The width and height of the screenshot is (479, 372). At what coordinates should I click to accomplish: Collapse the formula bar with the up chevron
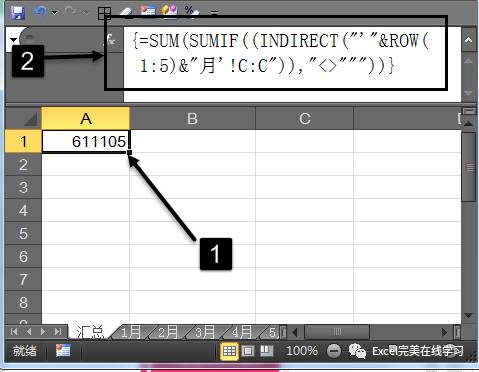click(x=468, y=40)
